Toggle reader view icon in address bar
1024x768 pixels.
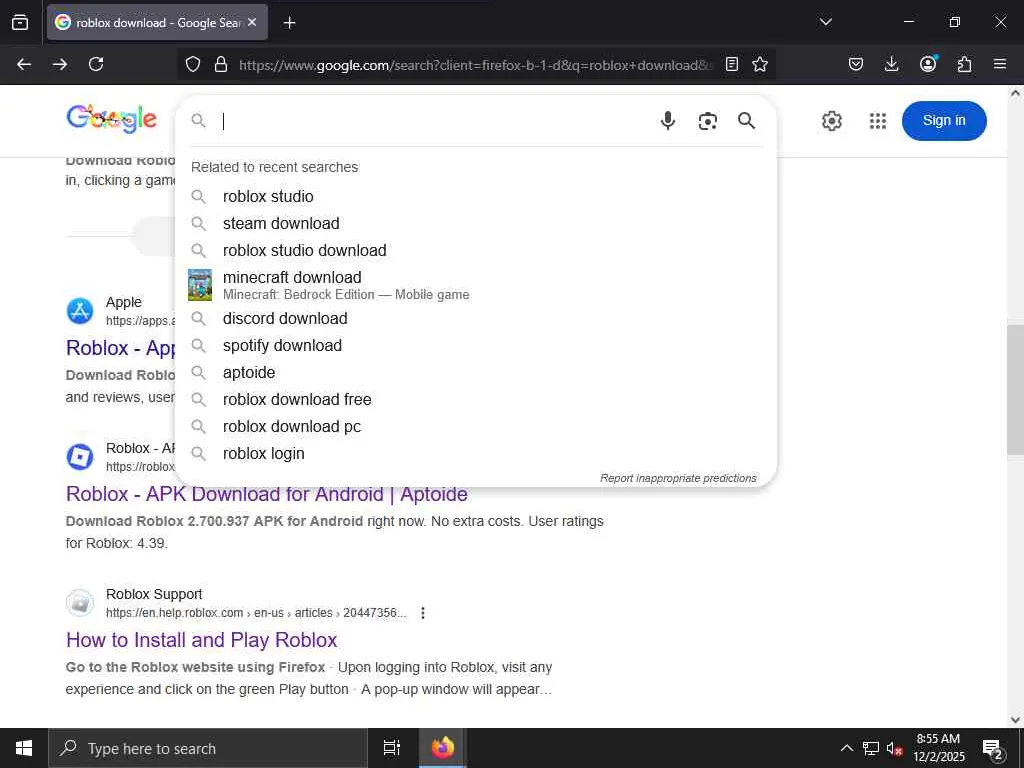[x=732, y=64]
